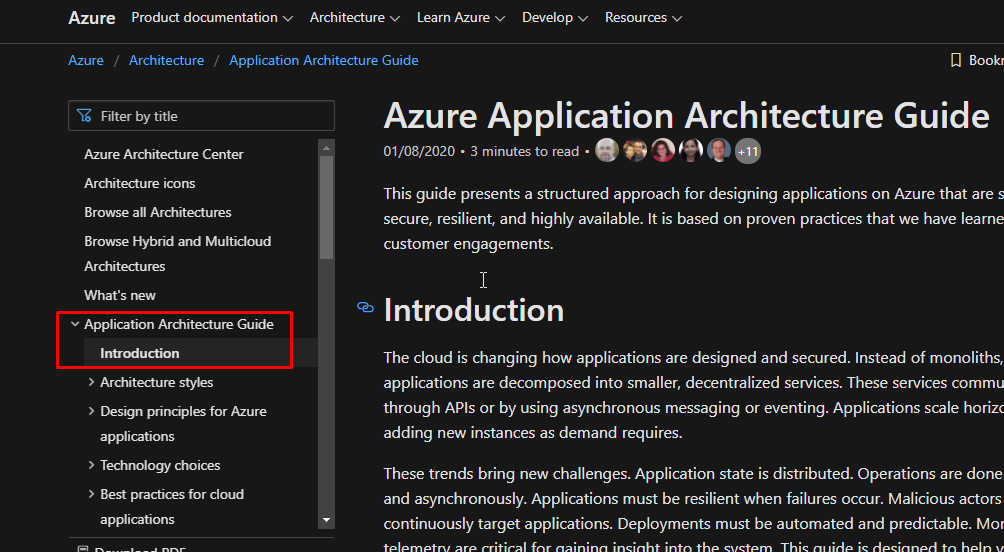Expand the Architecture styles tree item
The height and width of the screenshot is (552, 1004).
[x=91, y=382]
